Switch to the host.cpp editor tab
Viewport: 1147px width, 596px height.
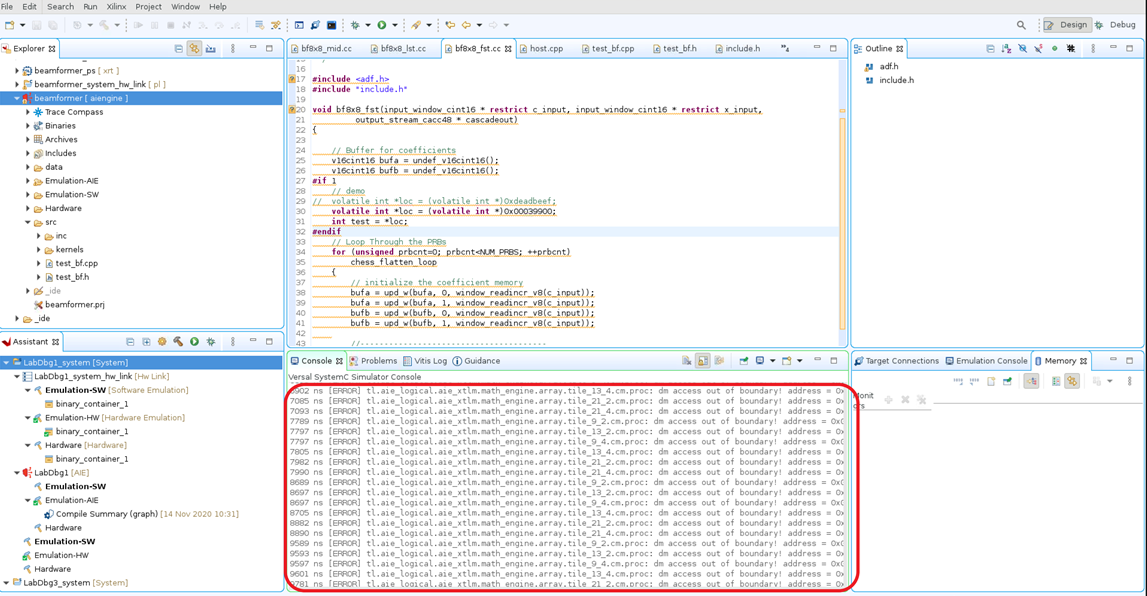(546, 48)
